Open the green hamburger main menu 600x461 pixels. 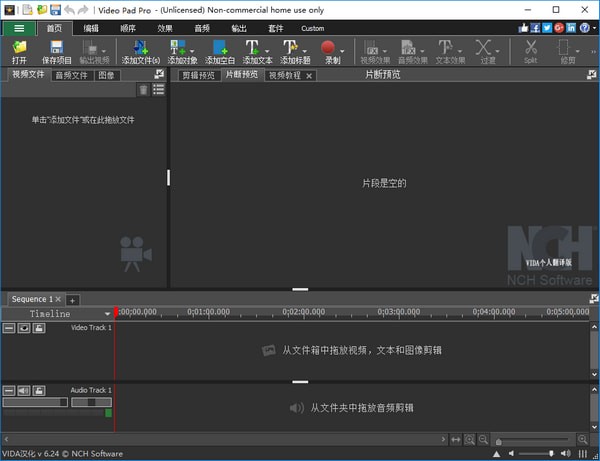(19, 28)
